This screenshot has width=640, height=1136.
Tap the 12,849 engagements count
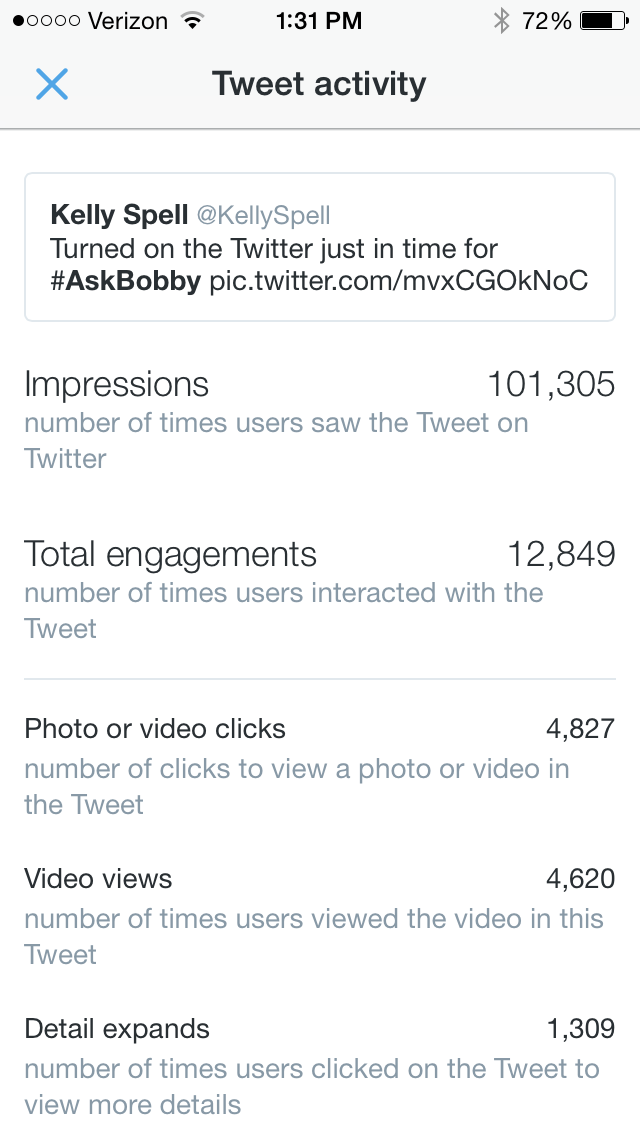[x=561, y=554]
